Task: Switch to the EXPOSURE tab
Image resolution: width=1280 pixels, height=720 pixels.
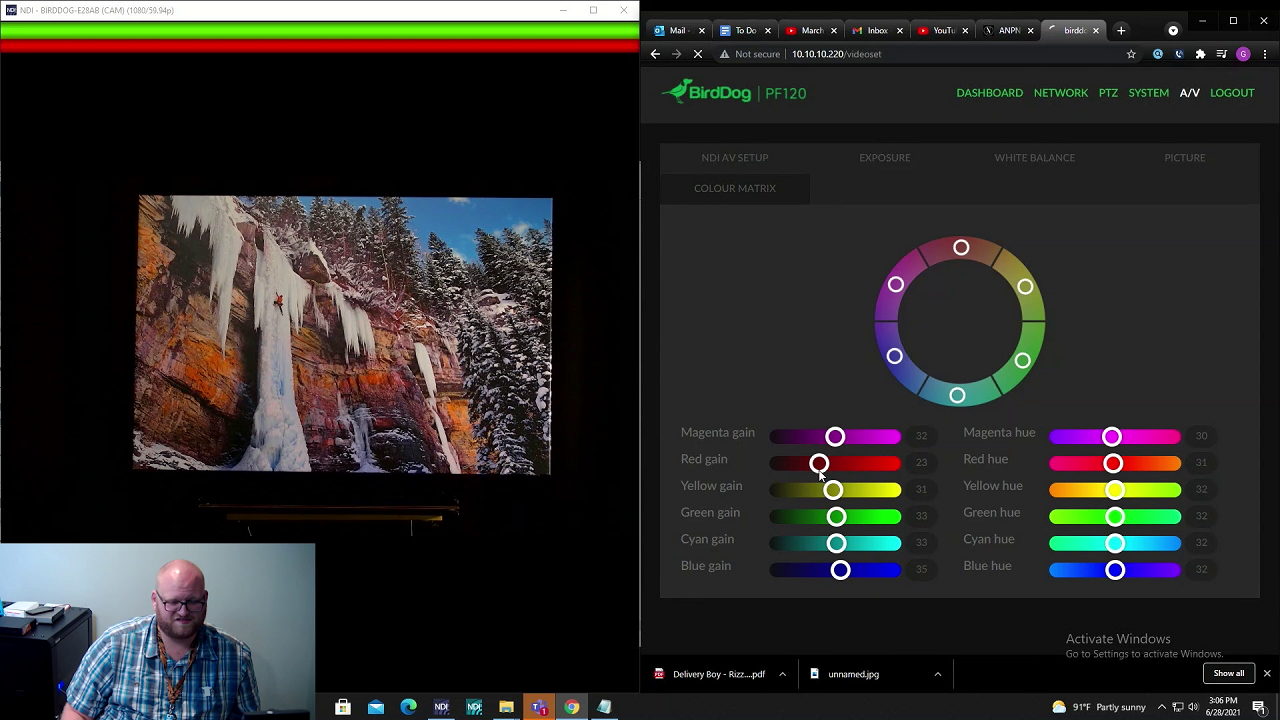Action: click(885, 157)
